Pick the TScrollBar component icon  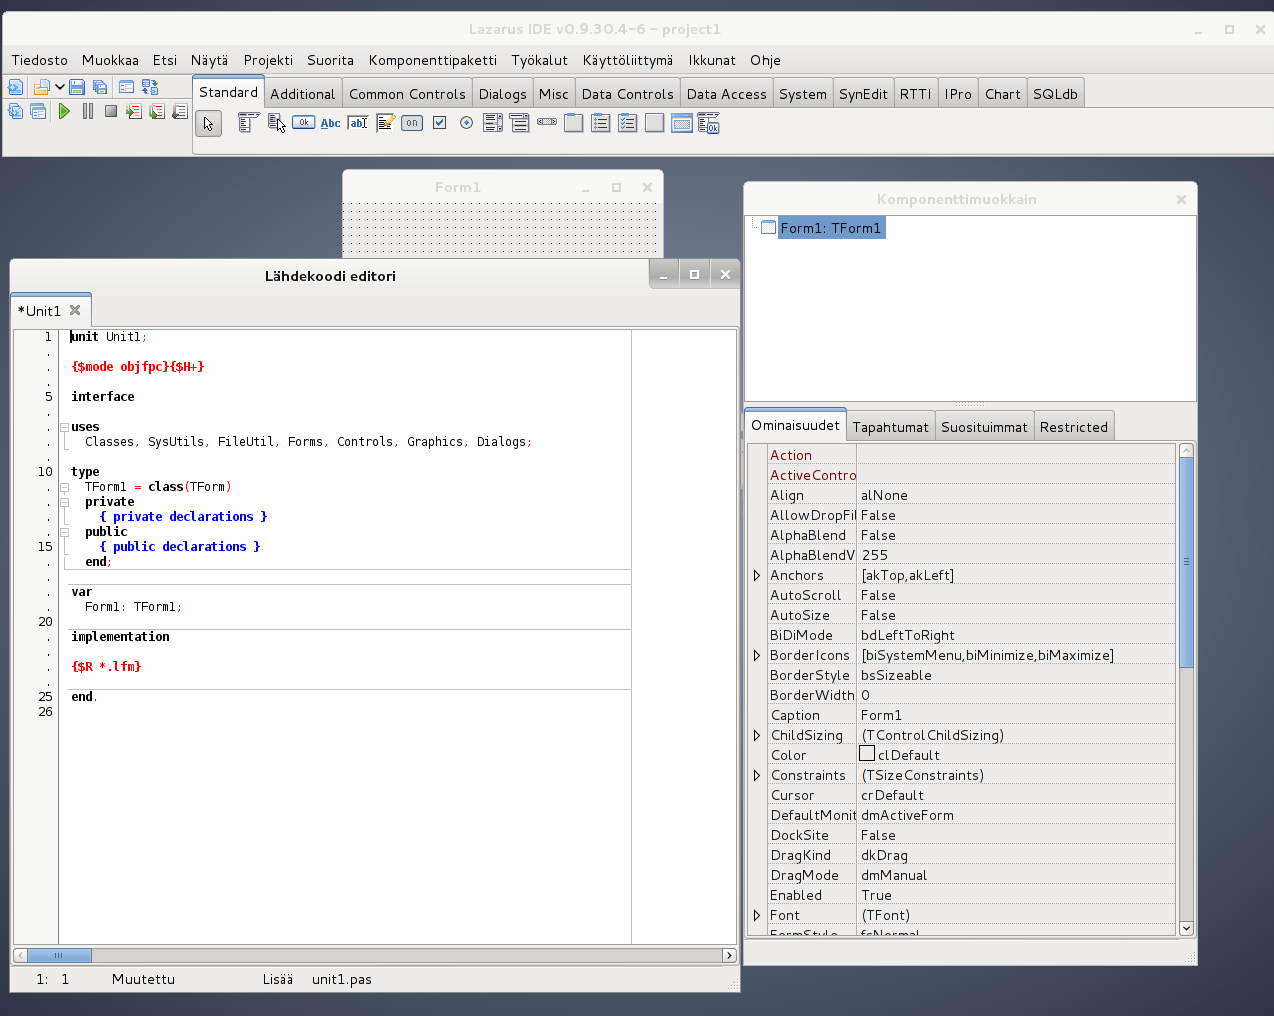[547, 122]
